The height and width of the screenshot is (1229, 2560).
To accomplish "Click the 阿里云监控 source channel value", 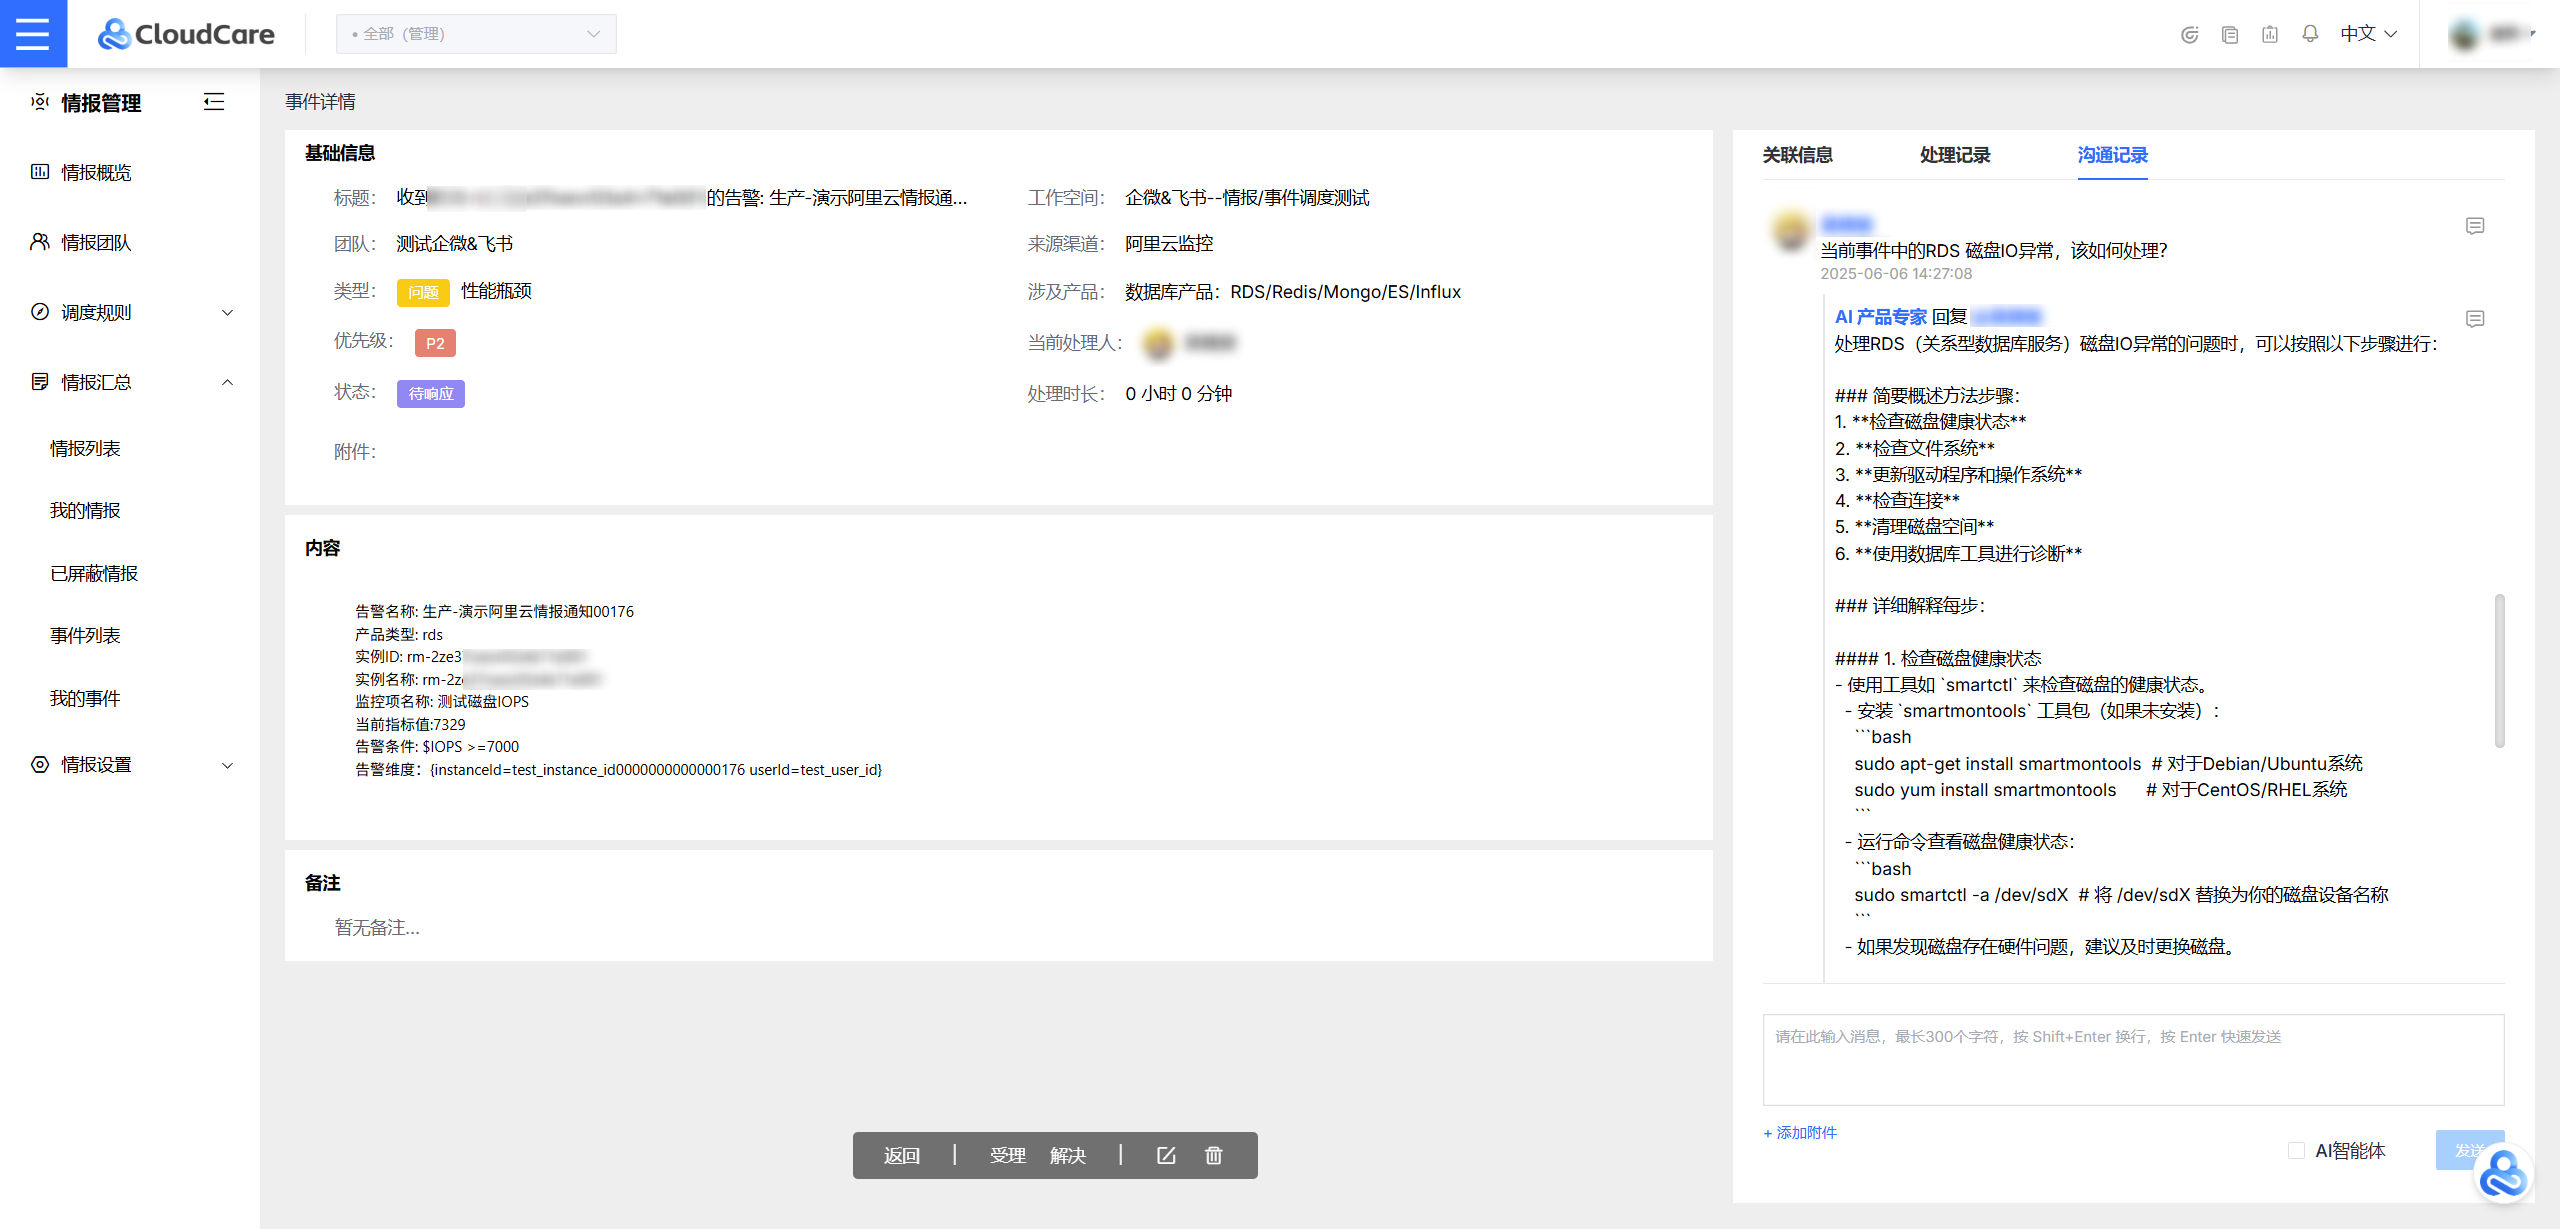I will tap(1169, 244).
